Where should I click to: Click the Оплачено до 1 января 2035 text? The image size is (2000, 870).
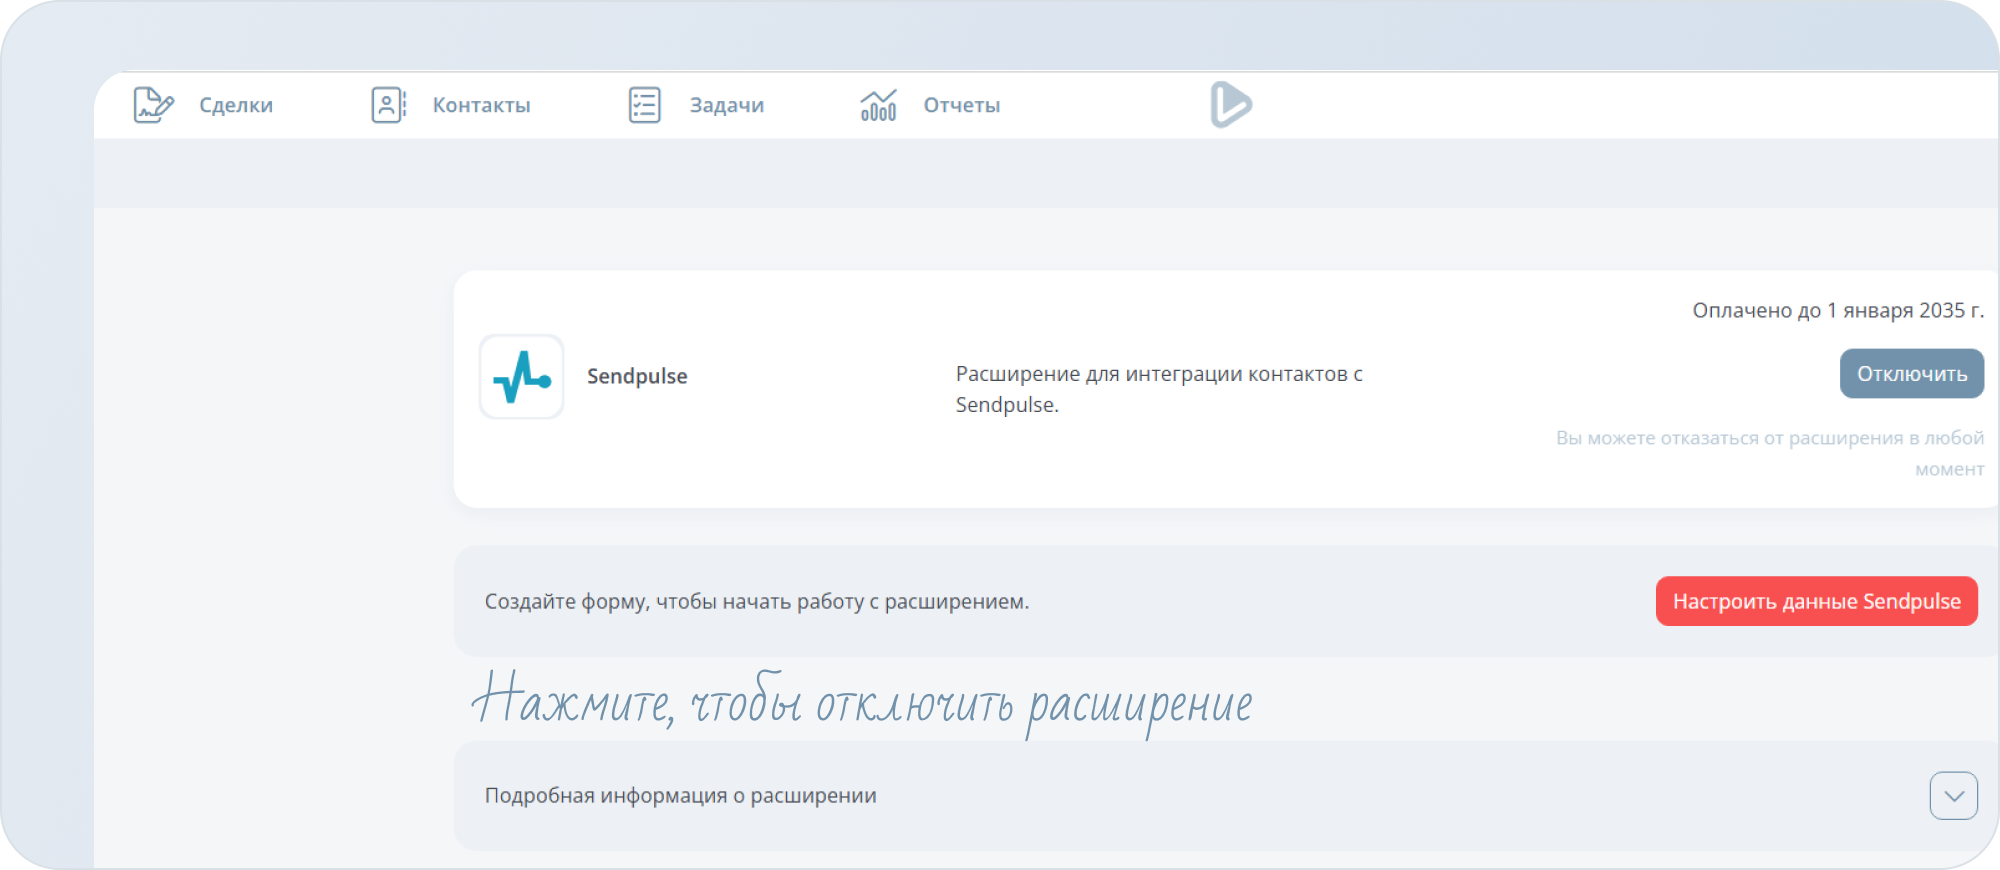[x=1837, y=311]
